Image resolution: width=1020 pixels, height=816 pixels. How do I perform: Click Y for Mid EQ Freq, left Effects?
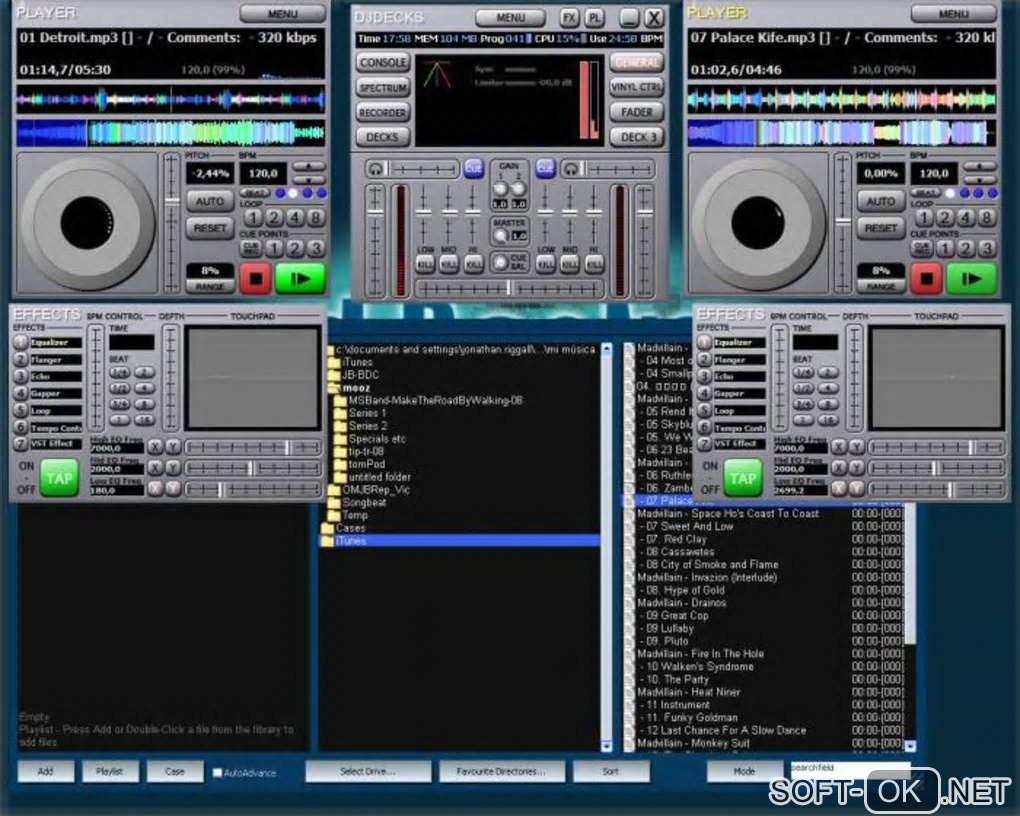coord(173,468)
